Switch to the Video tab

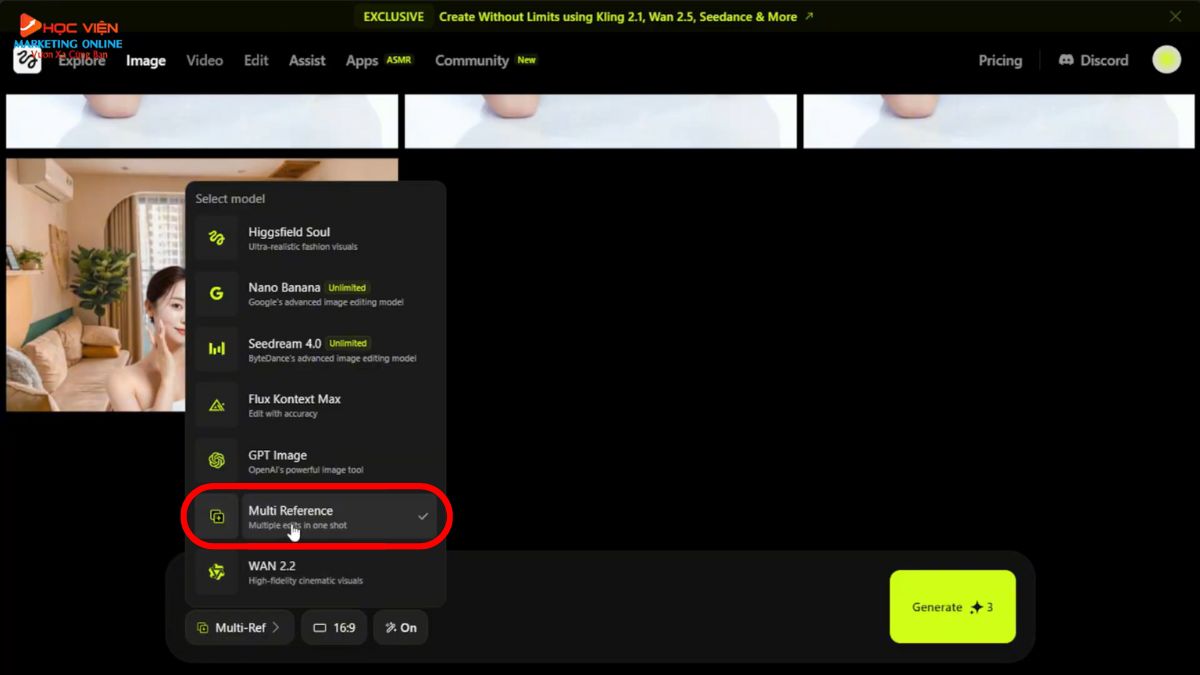click(204, 60)
